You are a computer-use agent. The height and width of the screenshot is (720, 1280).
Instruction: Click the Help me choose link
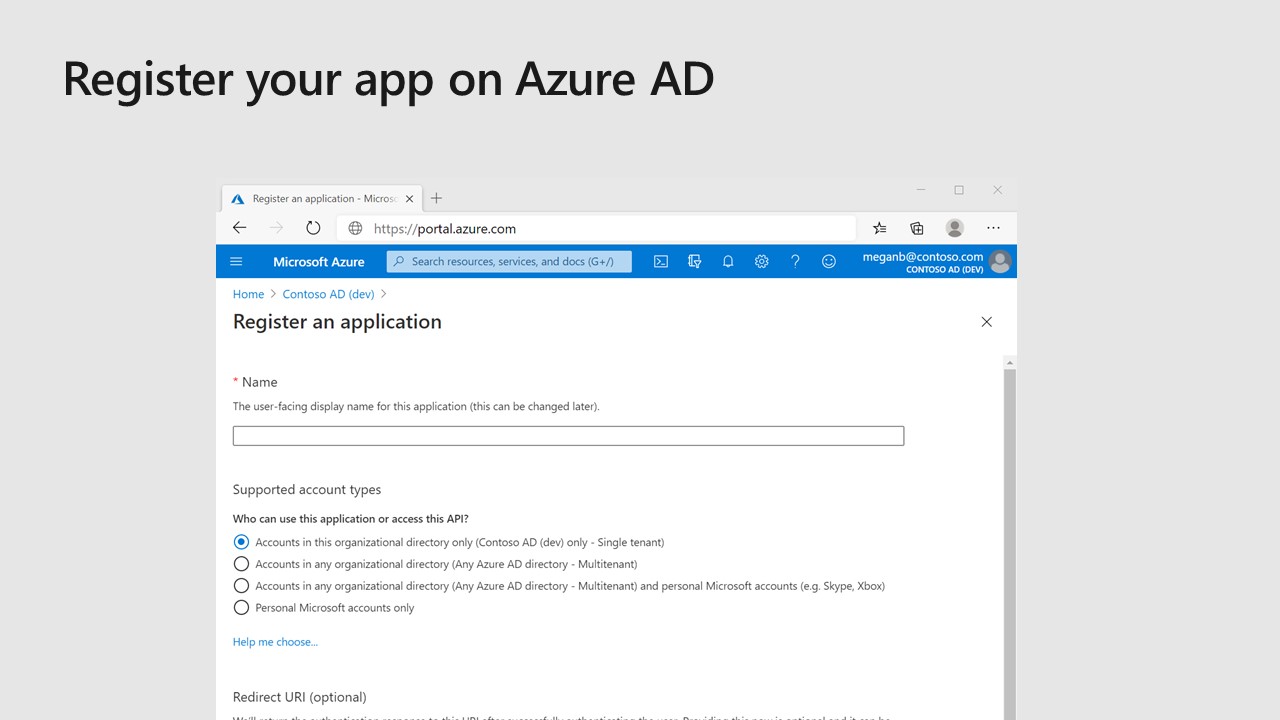pos(275,642)
